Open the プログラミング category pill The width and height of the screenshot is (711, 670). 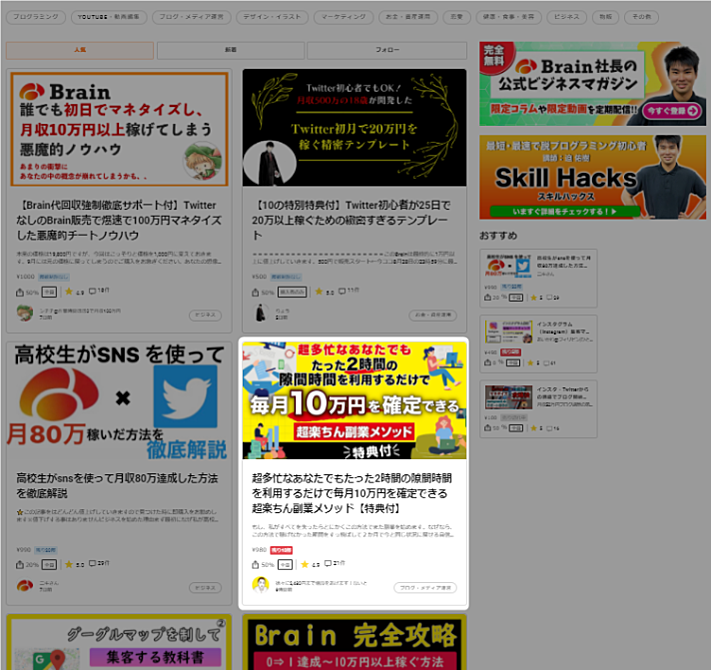click(x=36, y=17)
